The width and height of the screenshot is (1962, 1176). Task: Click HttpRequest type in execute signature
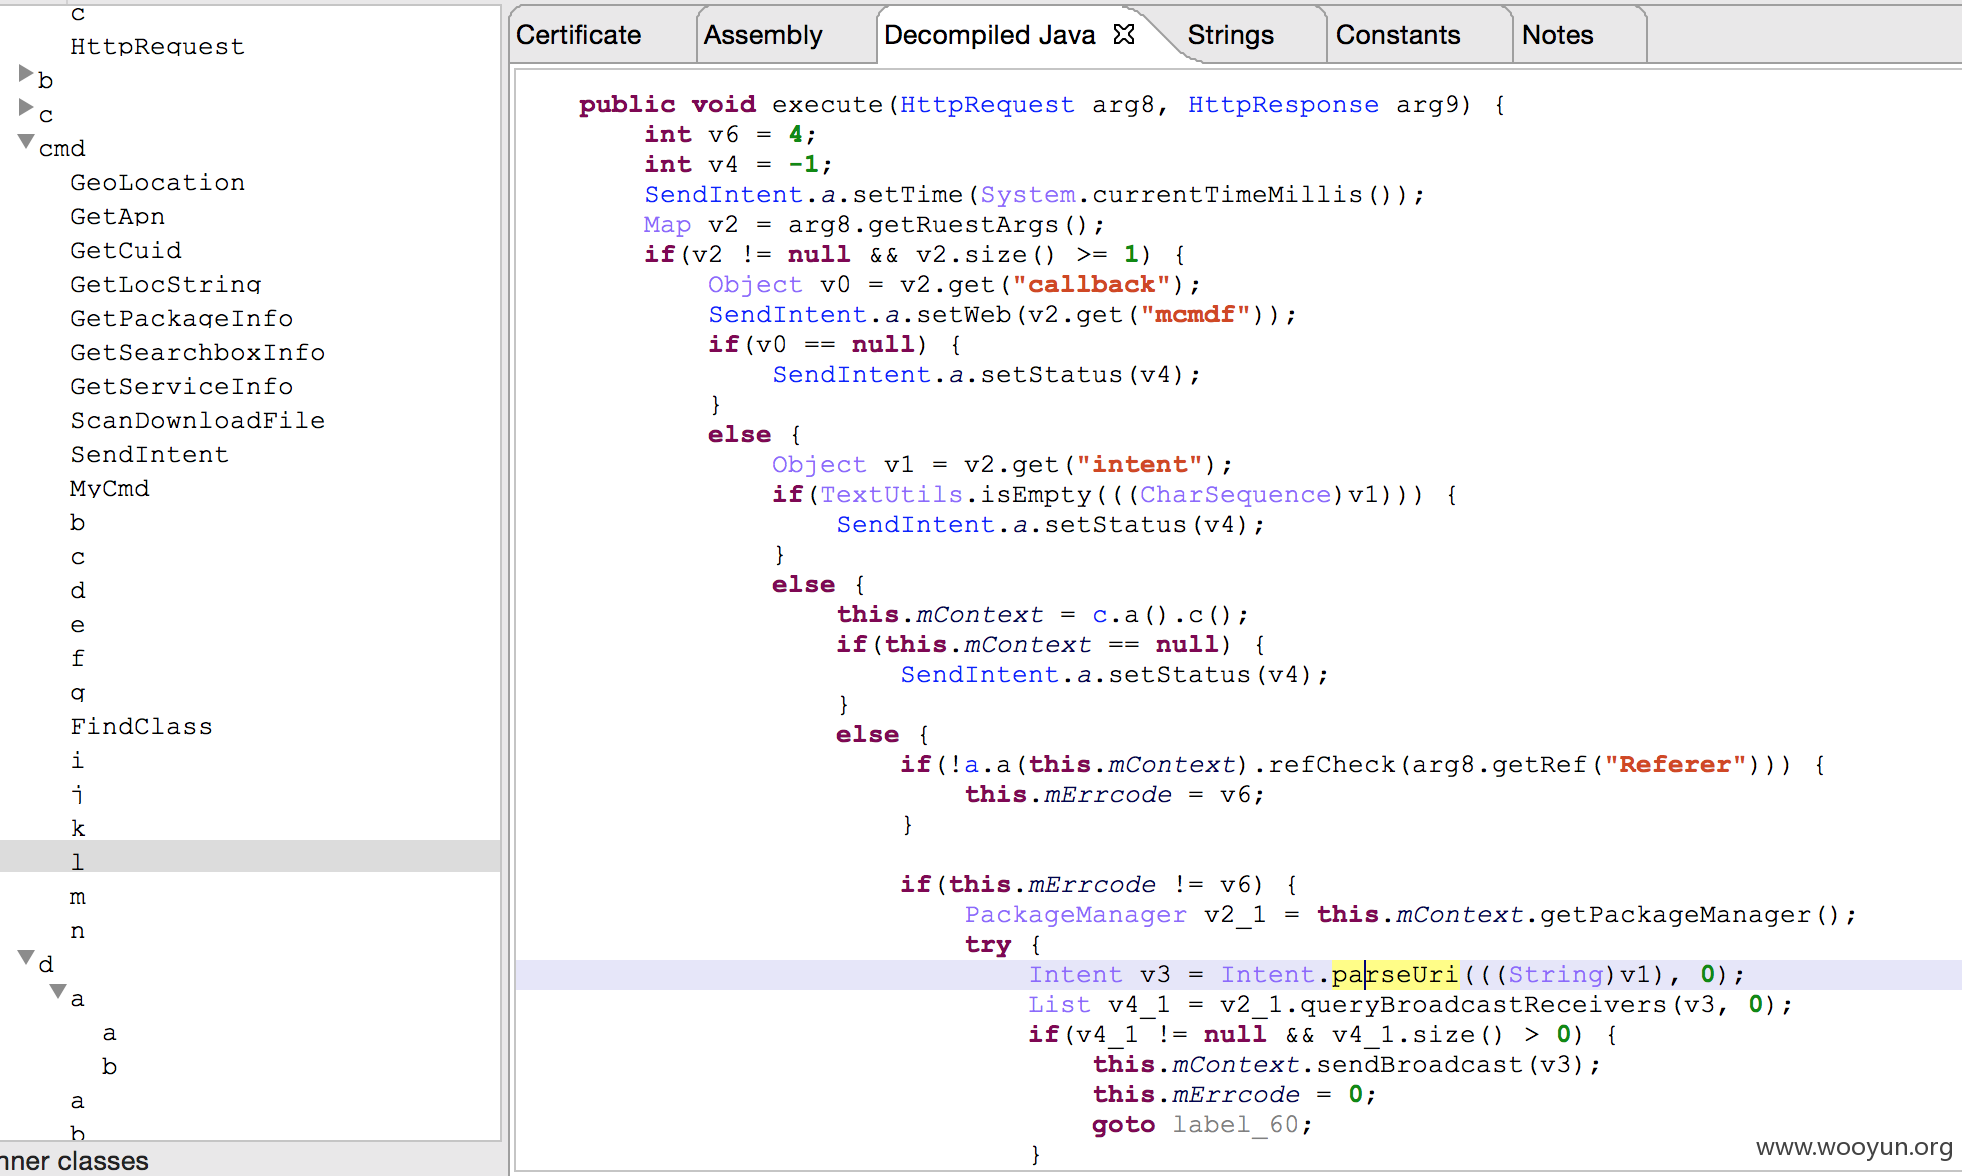[987, 104]
